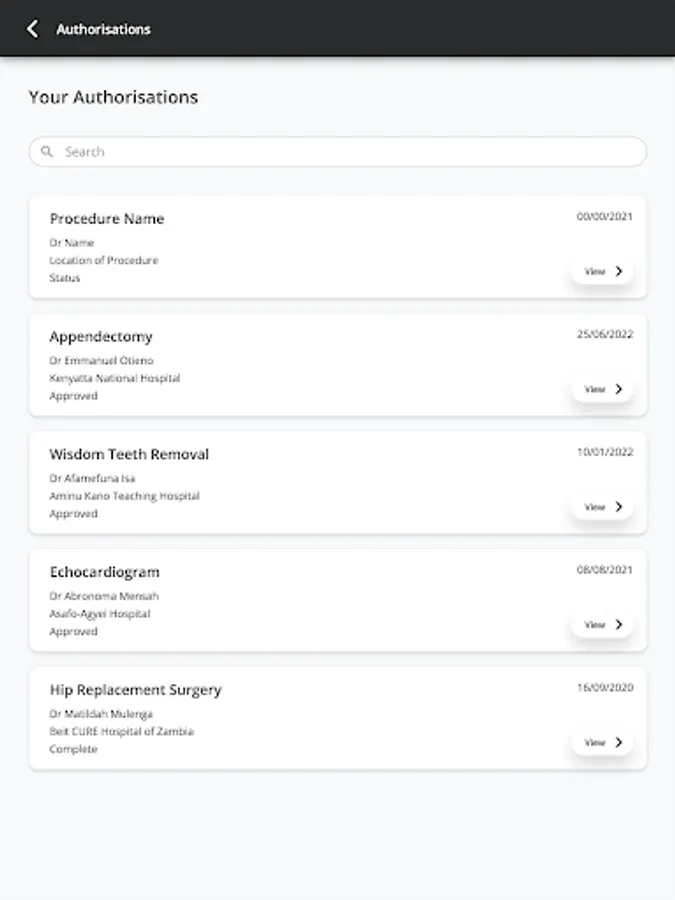Click chevron arrow on Appendectomy card
Screen dimensions: 675x900
pos(619,389)
